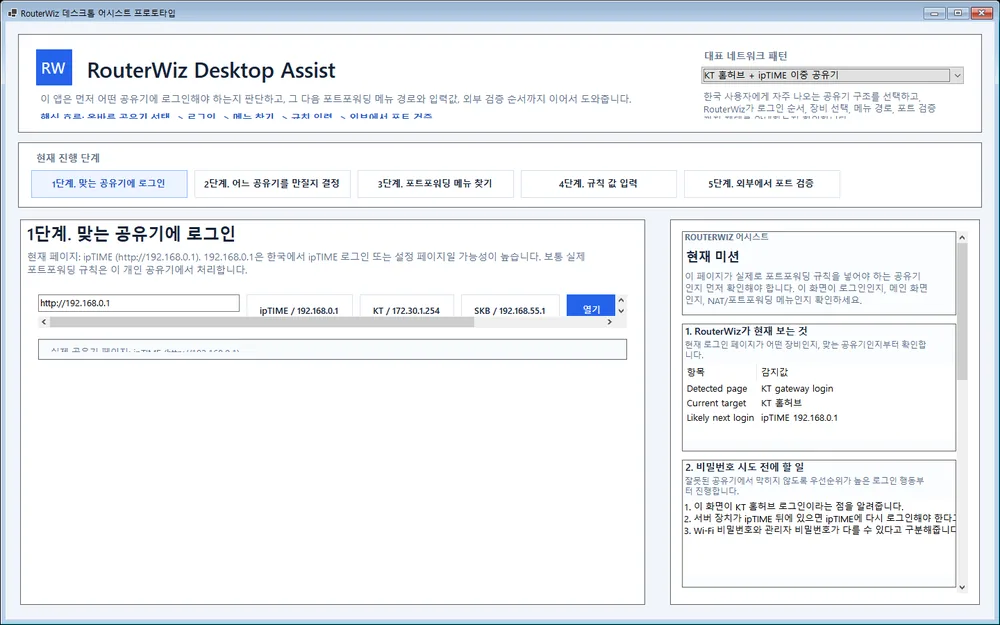The image size is (1000, 625).
Task: Click the RouterWiz Desktop Assist title text
Action: pyautogui.click(x=211, y=70)
